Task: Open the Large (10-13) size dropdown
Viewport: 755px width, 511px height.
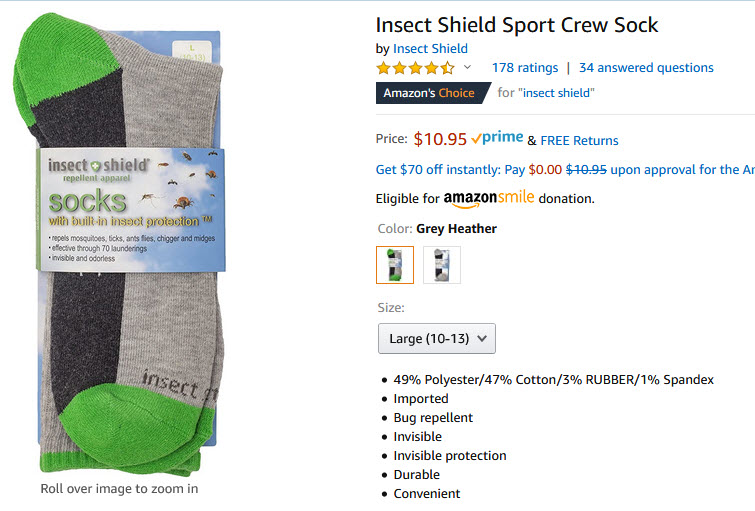Action: coord(436,338)
